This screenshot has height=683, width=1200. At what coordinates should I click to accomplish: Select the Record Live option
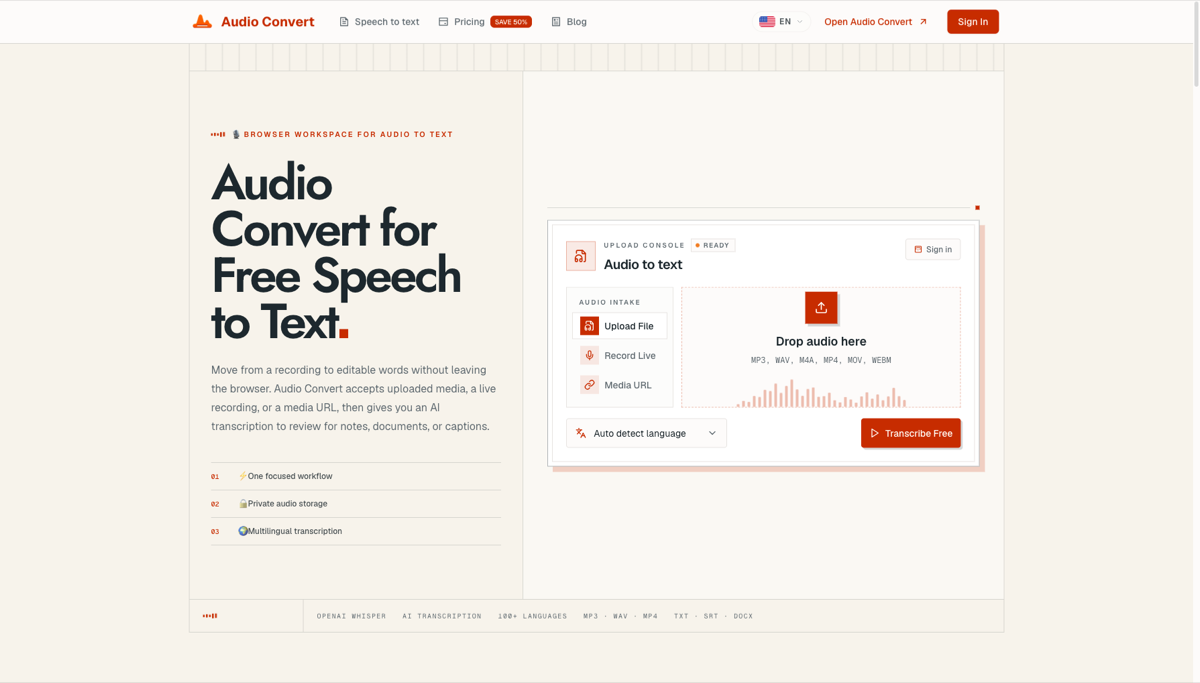pyautogui.click(x=620, y=355)
